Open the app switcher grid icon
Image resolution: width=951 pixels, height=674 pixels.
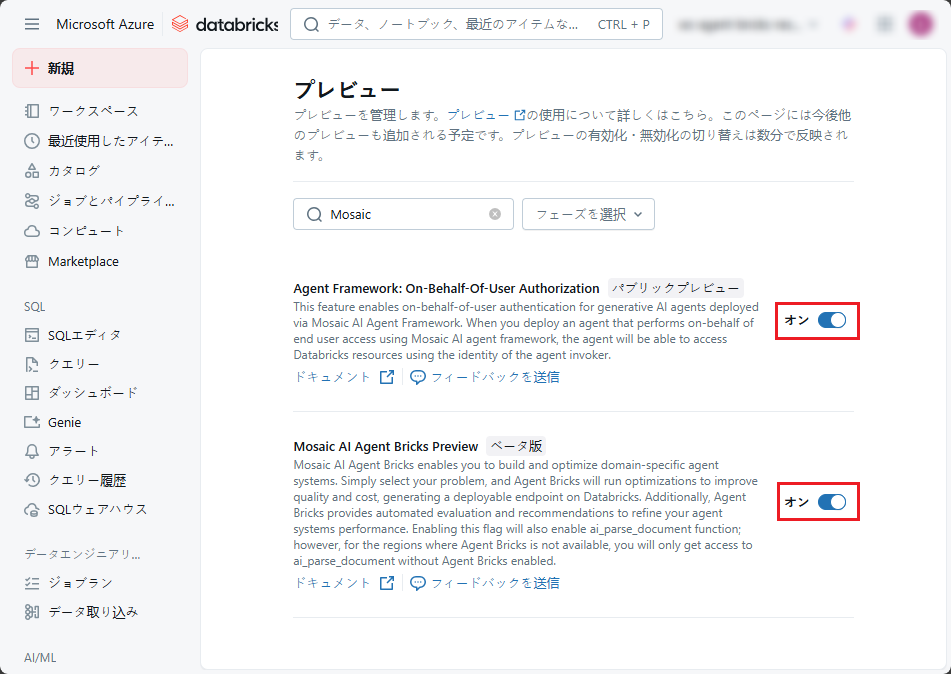(884, 24)
